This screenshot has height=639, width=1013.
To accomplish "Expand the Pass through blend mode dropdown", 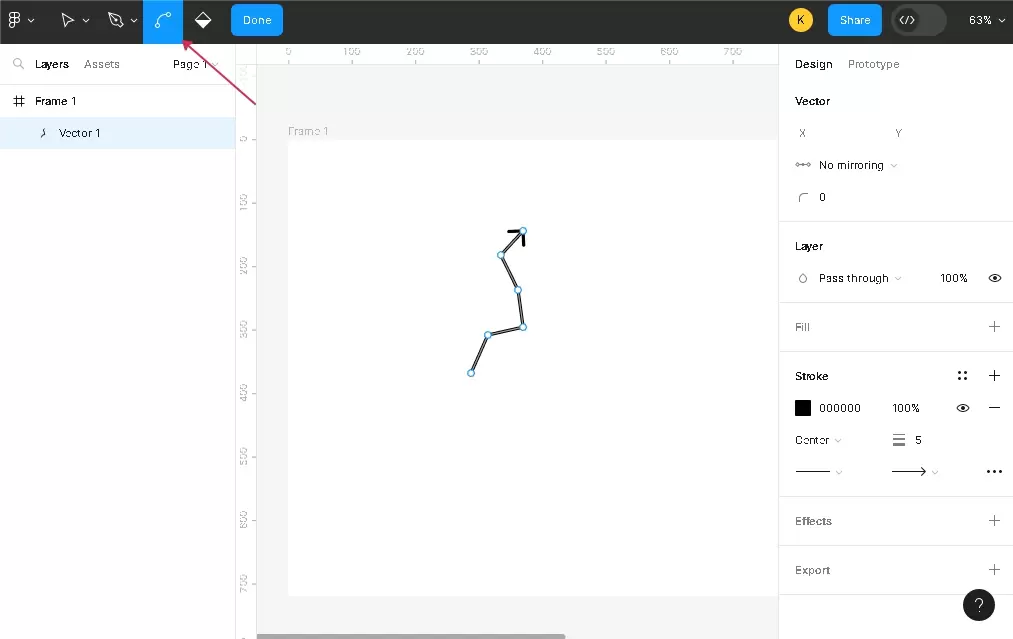I will (859, 278).
